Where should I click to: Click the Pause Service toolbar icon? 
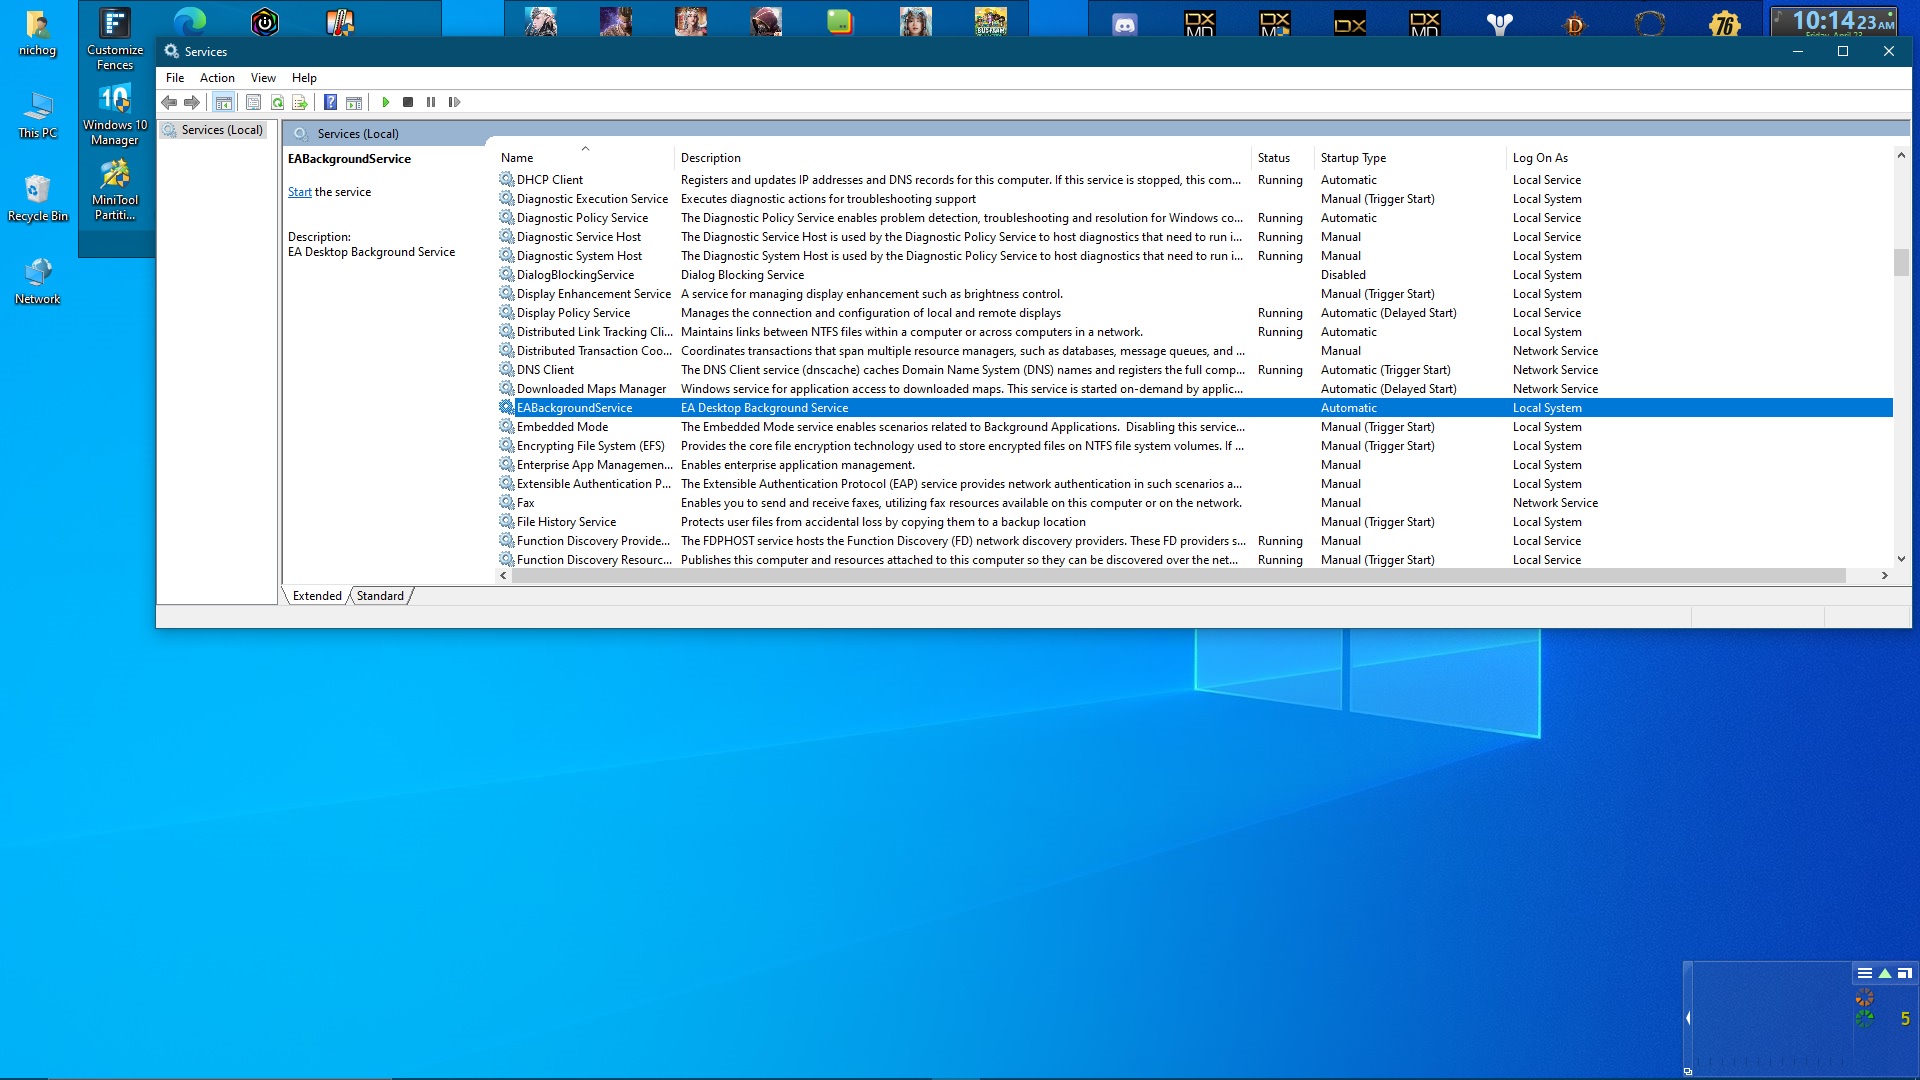point(431,102)
